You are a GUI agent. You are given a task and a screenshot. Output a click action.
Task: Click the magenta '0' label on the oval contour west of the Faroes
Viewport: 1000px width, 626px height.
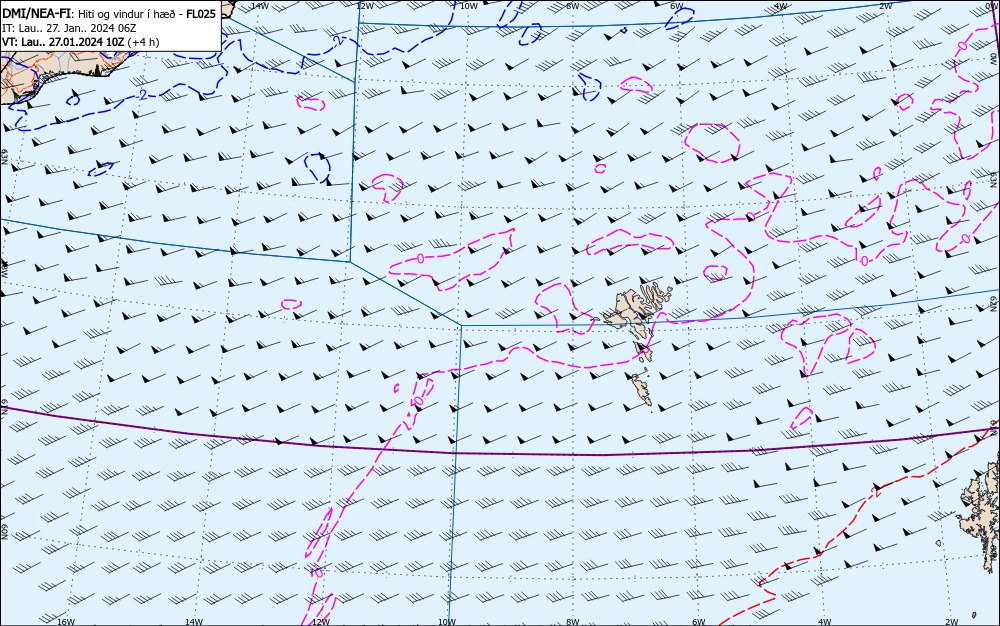[420, 258]
